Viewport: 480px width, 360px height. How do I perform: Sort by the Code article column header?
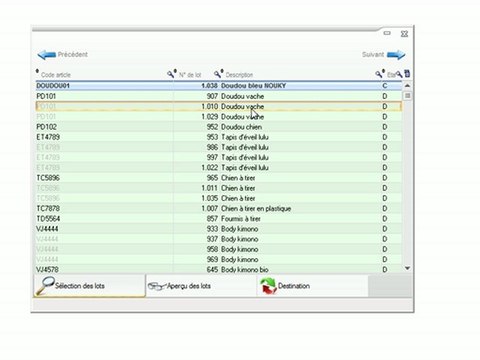tap(56, 75)
